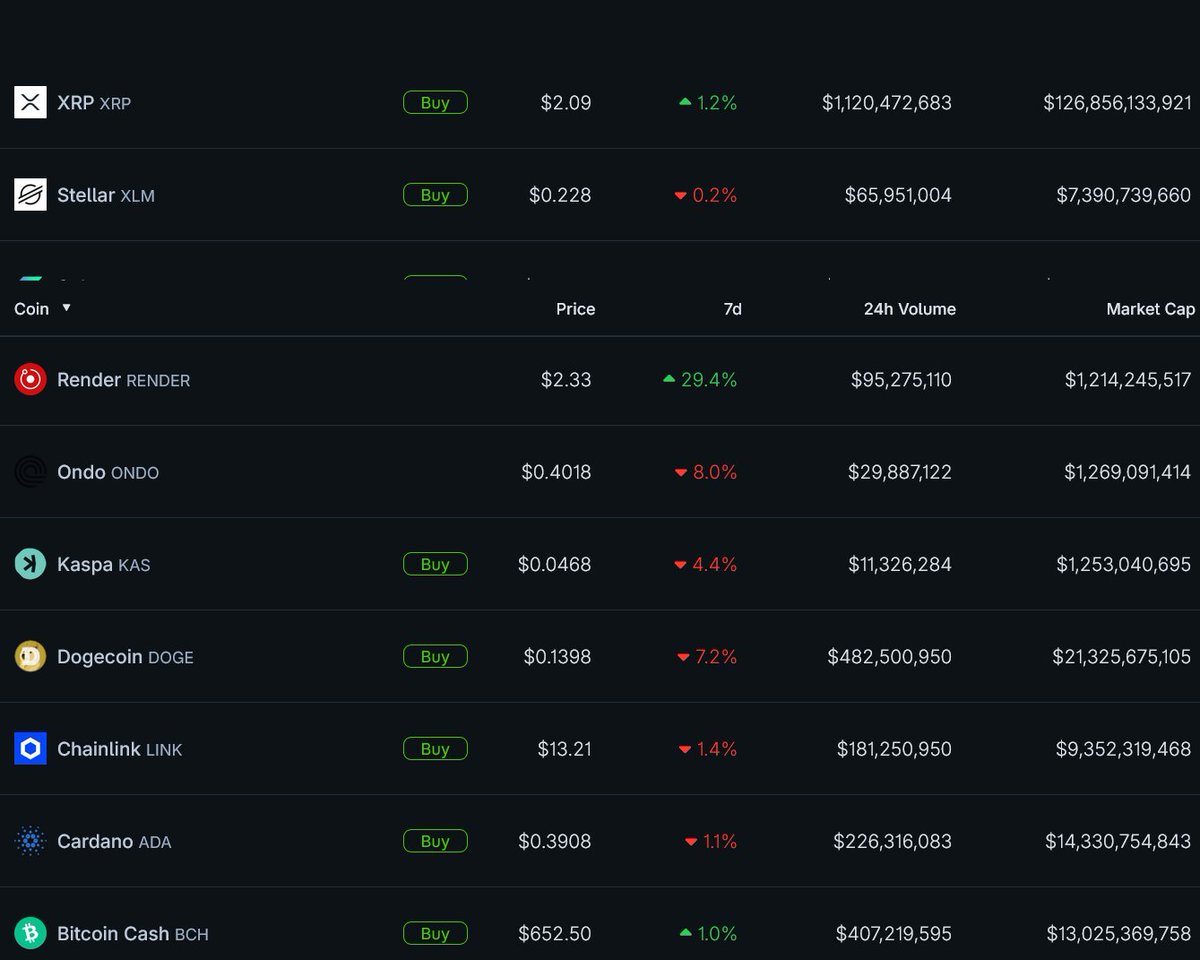
Task: Click Cardano market cap $14,330,754,843
Action: coord(1118,841)
